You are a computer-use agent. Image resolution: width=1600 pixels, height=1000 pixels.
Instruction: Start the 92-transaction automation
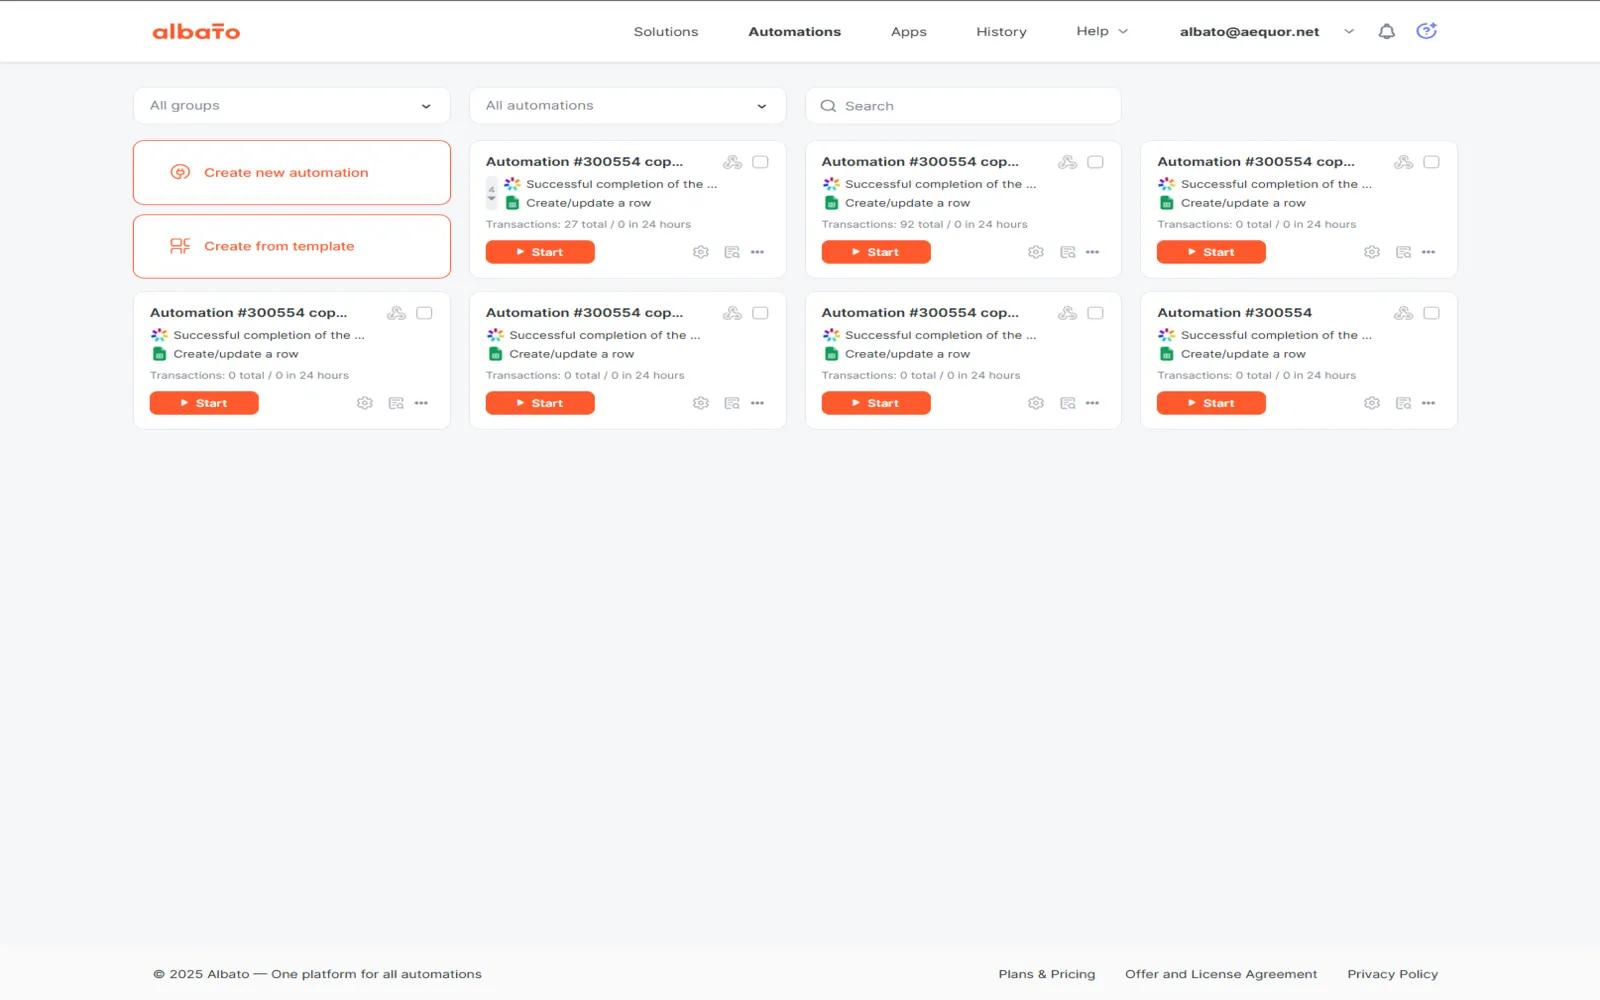pos(875,252)
